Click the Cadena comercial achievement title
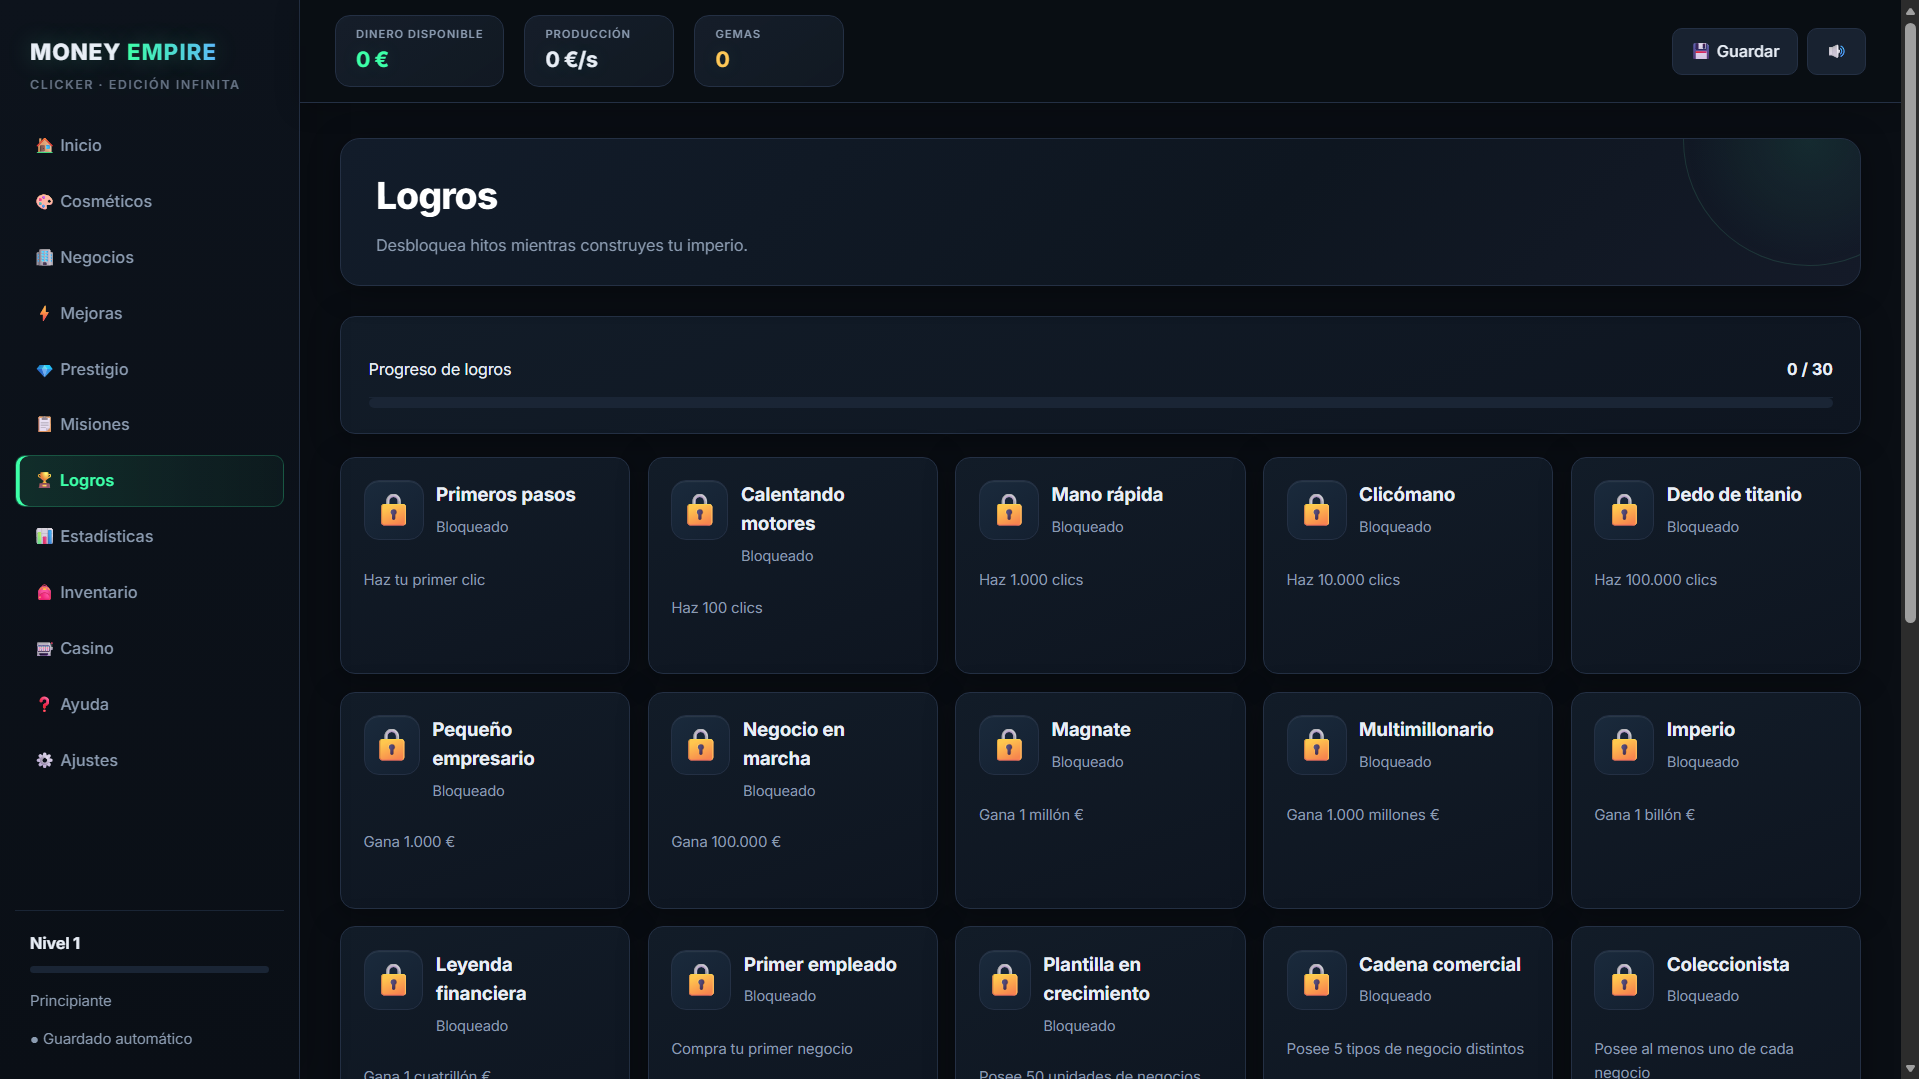This screenshot has height=1079, width=1919. point(1439,965)
